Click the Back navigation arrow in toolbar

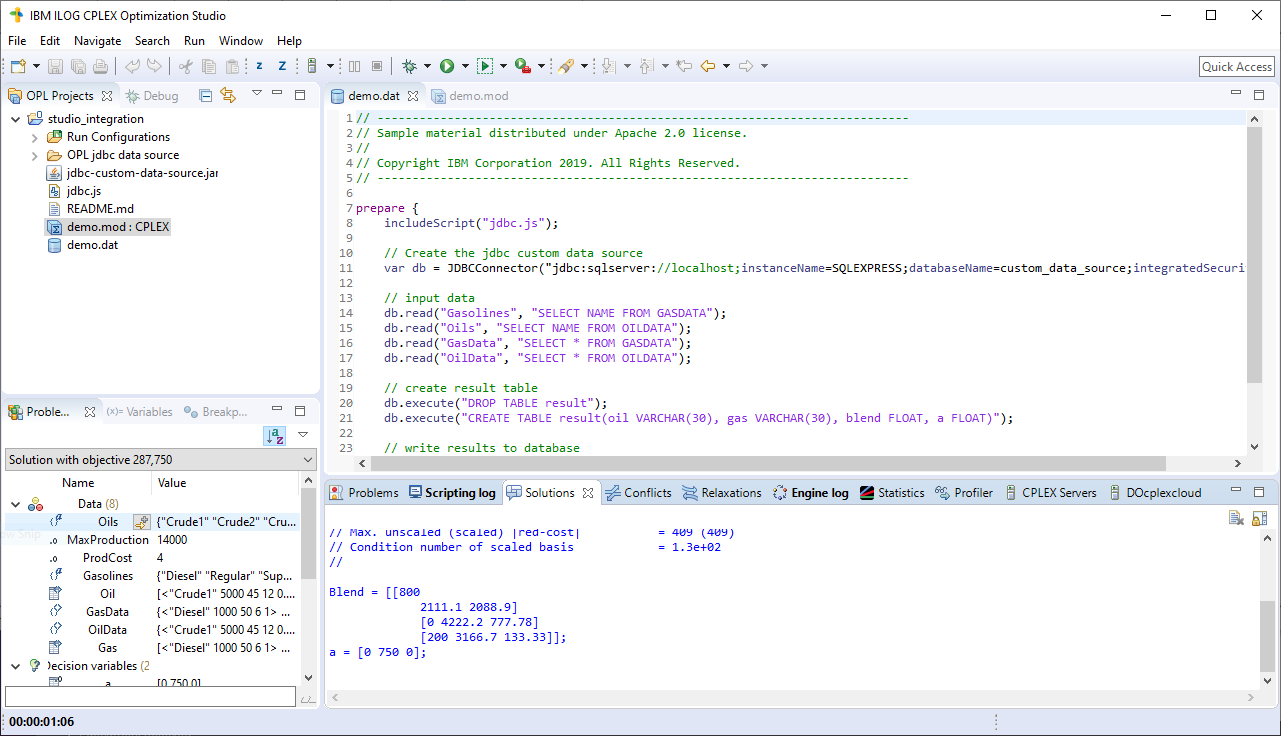point(708,66)
